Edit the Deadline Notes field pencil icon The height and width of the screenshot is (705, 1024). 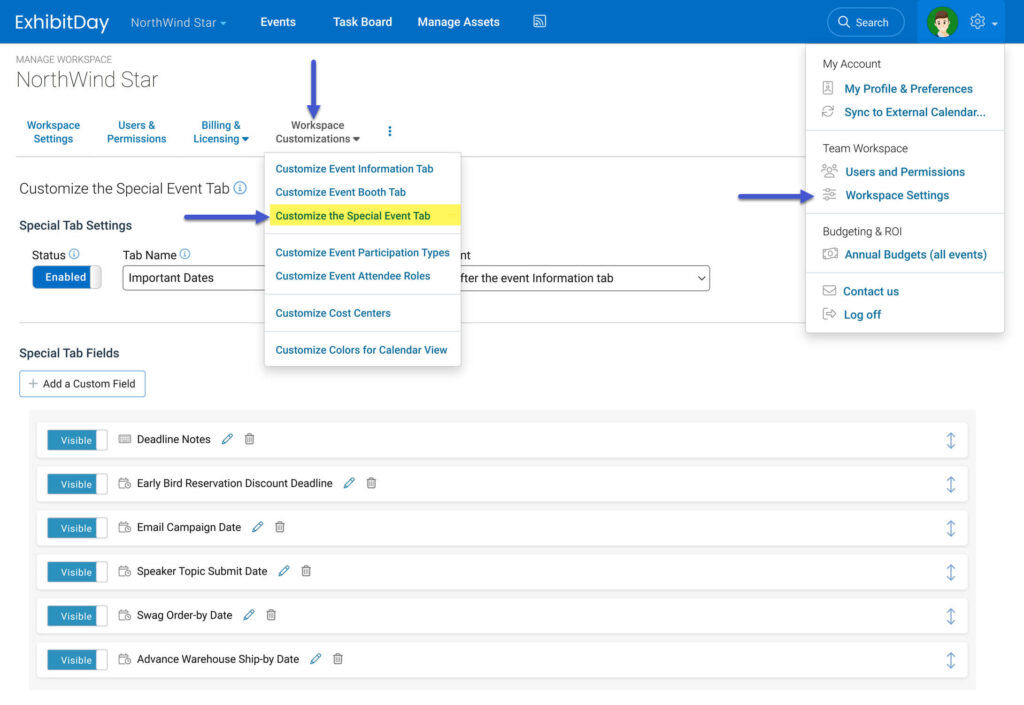[228, 439]
